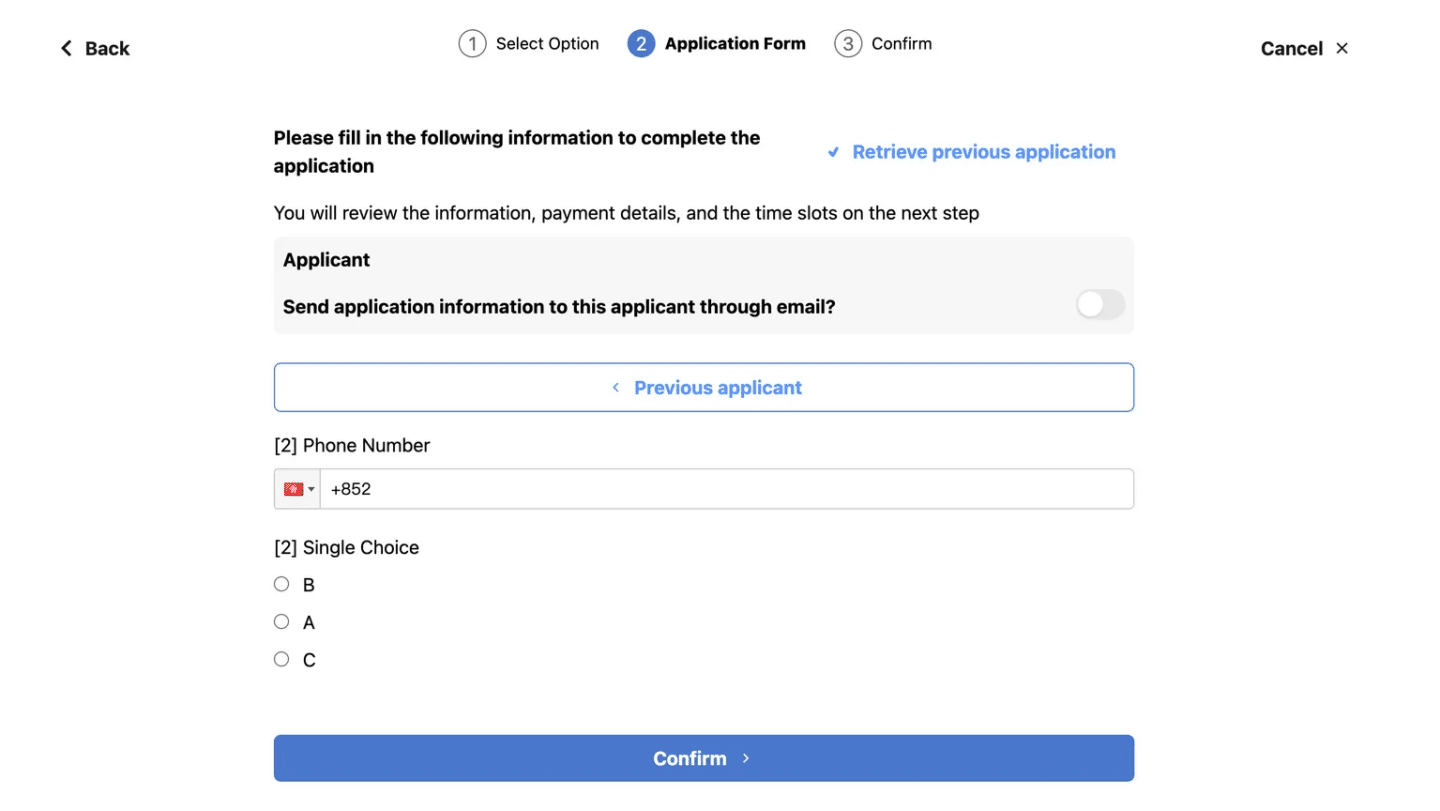Viewport: 1440px width, 811px height.
Task: Focus the Phone Number input field
Action: tap(727, 489)
